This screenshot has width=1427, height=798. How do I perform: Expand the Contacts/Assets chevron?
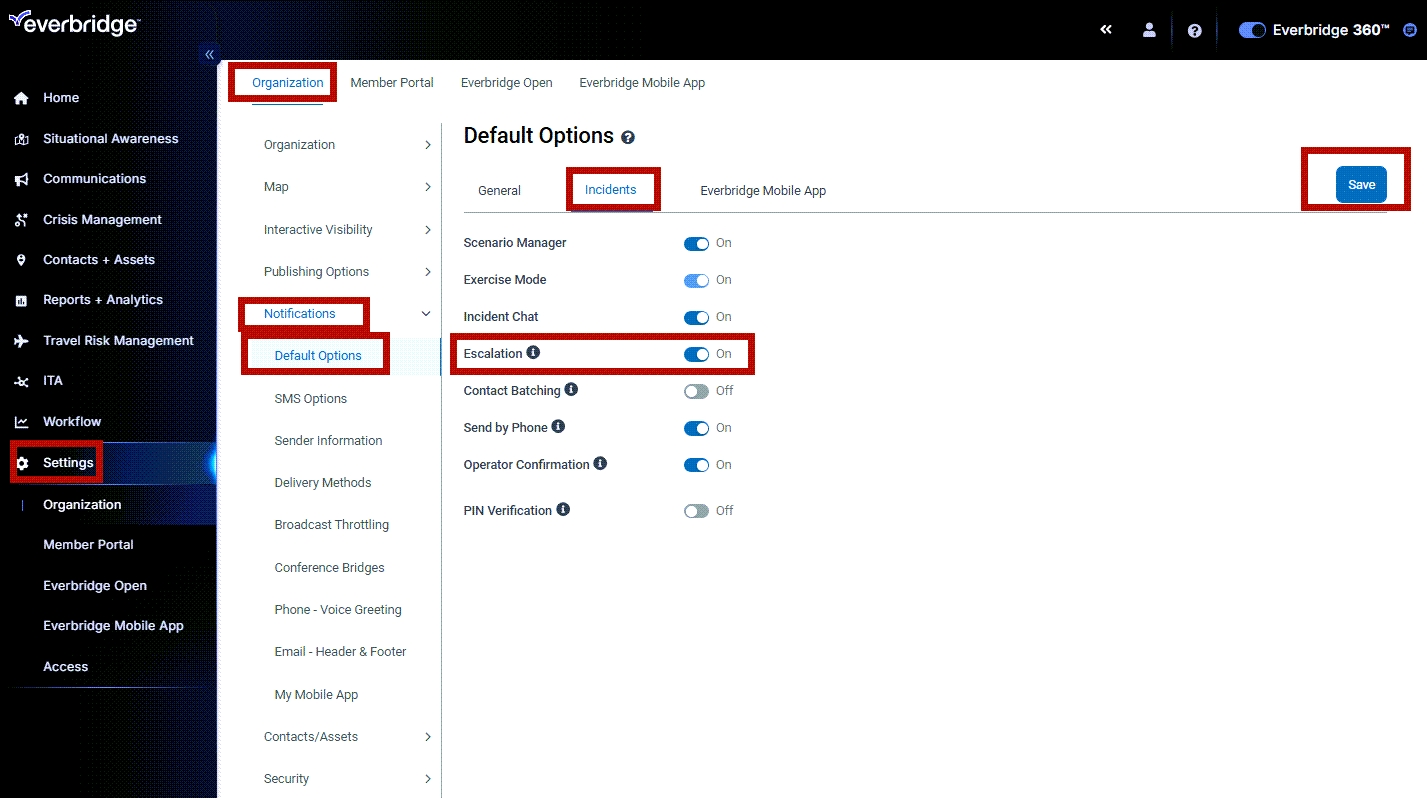pos(428,737)
